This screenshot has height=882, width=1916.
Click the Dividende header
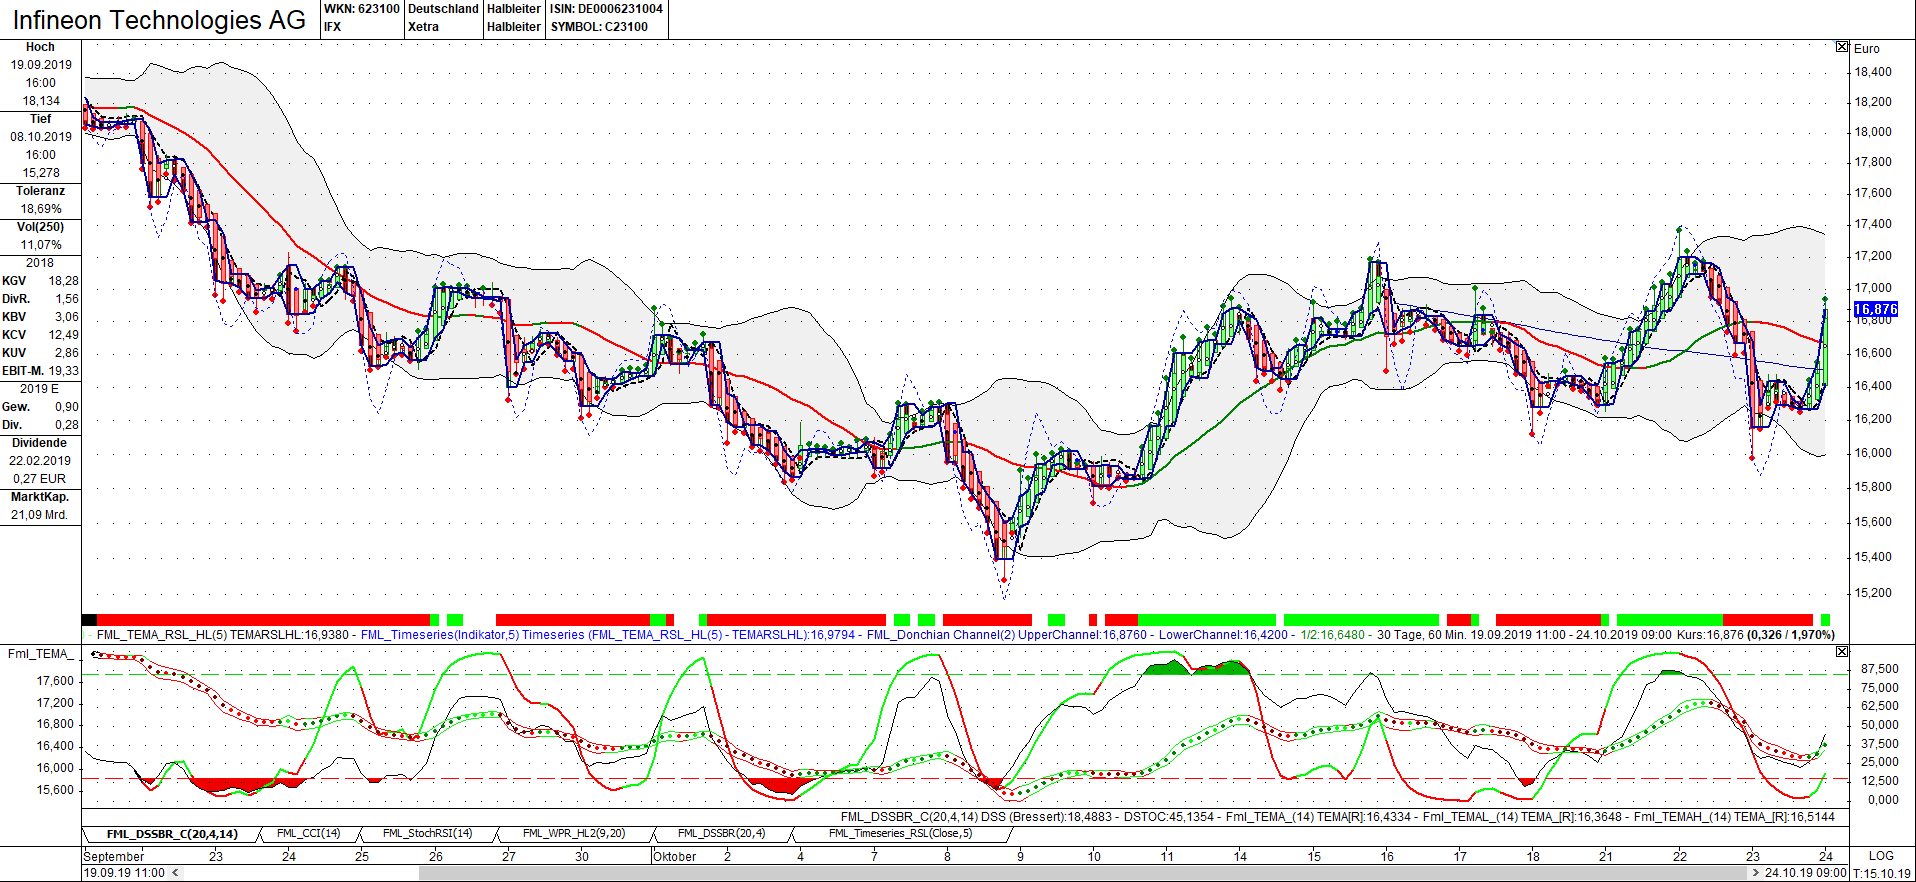pyautogui.click(x=40, y=443)
